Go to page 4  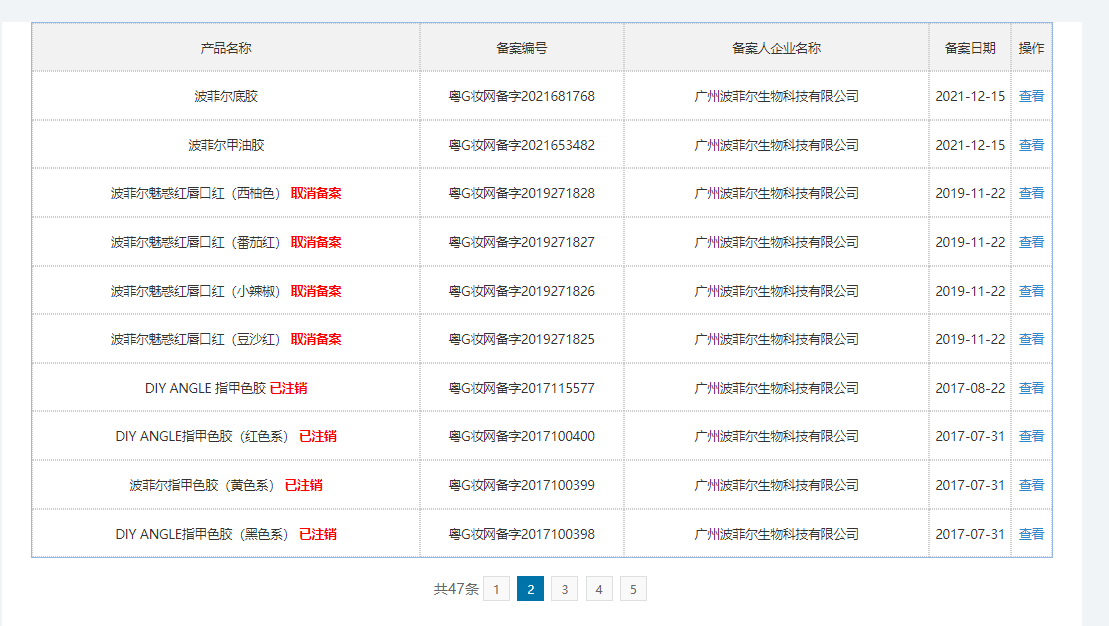[599, 589]
